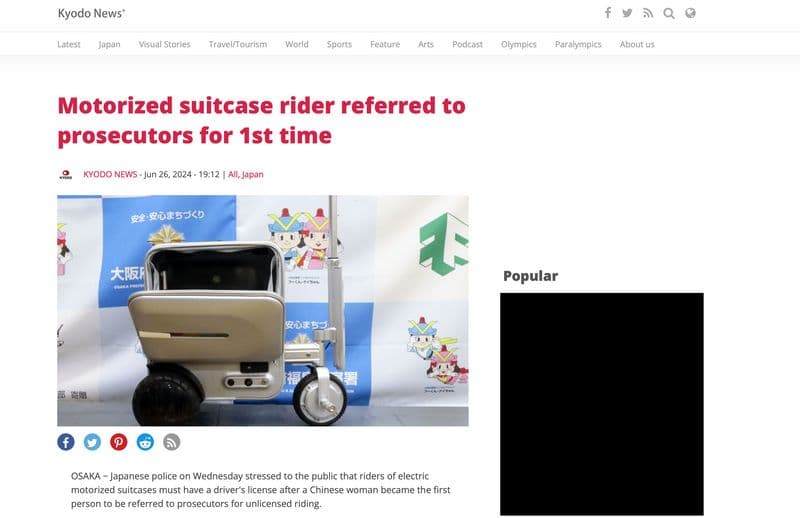
Task: Go to the Latest section
Action: point(69,44)
